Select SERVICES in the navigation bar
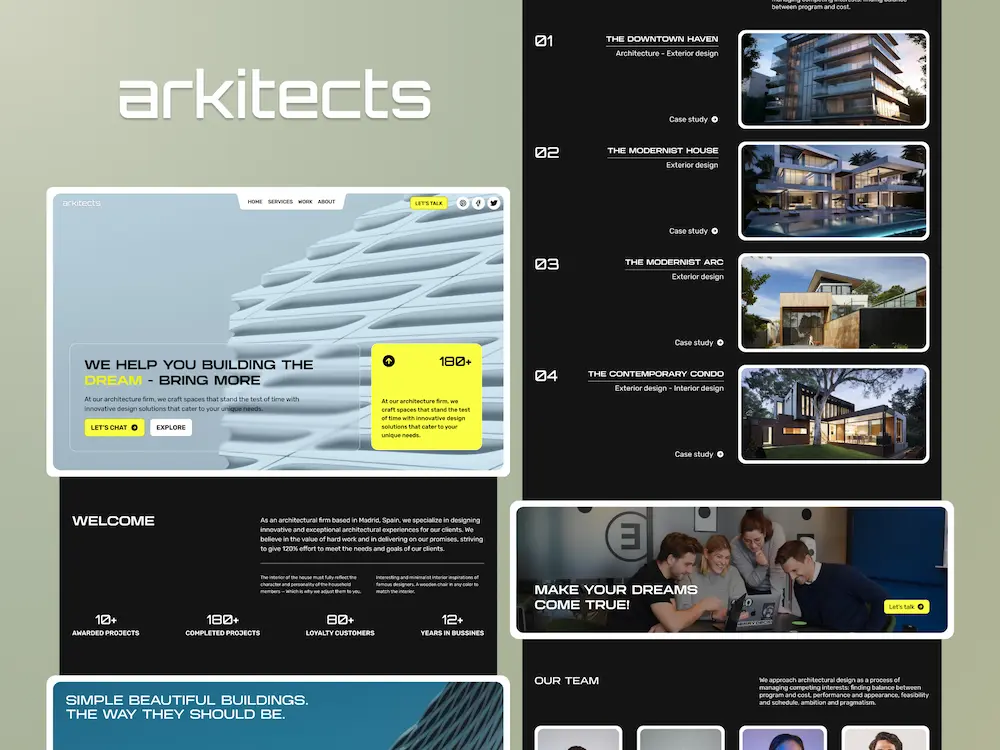Image resolution: width=1000 pixels, height=750 pixels. [280, 201]
